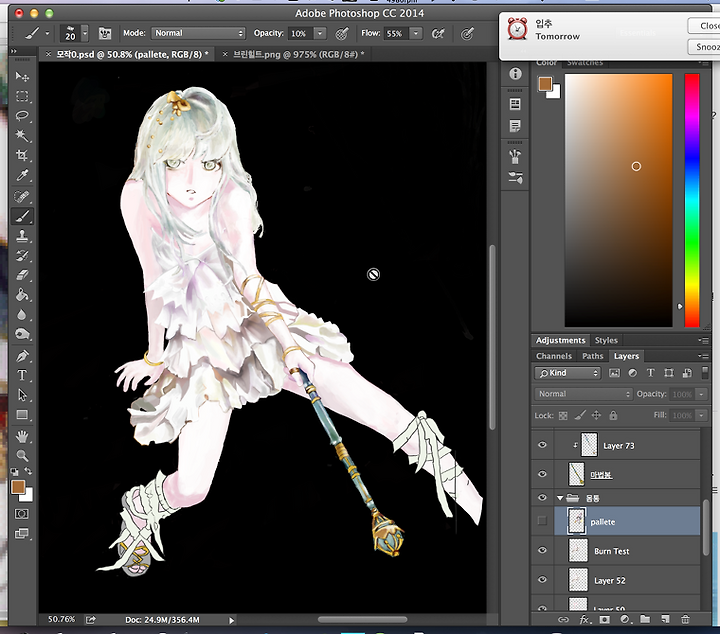The height and width of the screenshot is (634, 720).
Task: Select the Crop tool
Action: [x=22, y=155]
